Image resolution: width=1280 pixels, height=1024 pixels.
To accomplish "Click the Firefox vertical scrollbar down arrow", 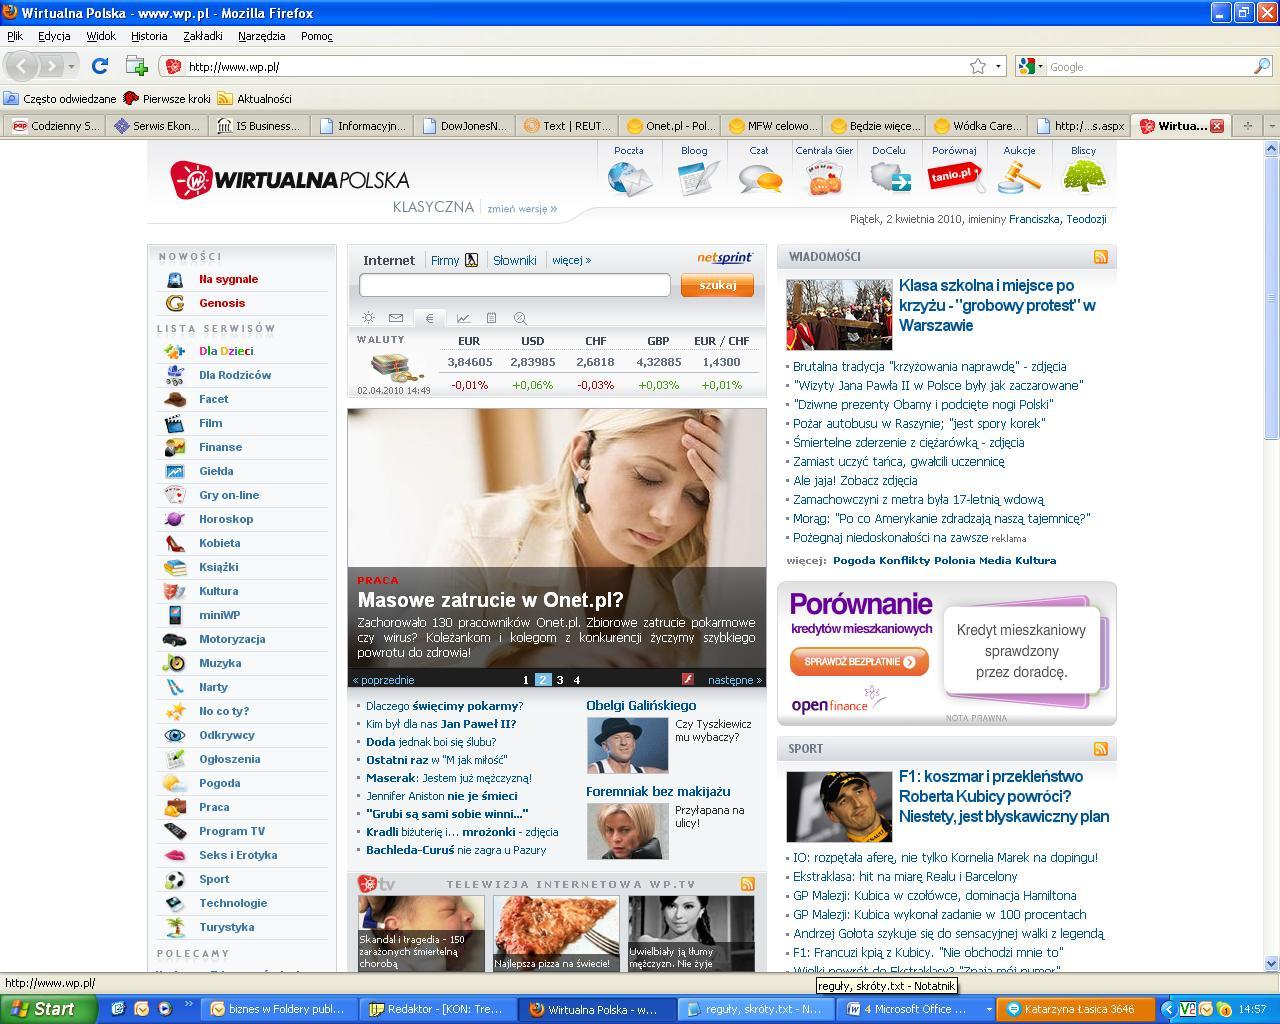I will coord(1272,964).
